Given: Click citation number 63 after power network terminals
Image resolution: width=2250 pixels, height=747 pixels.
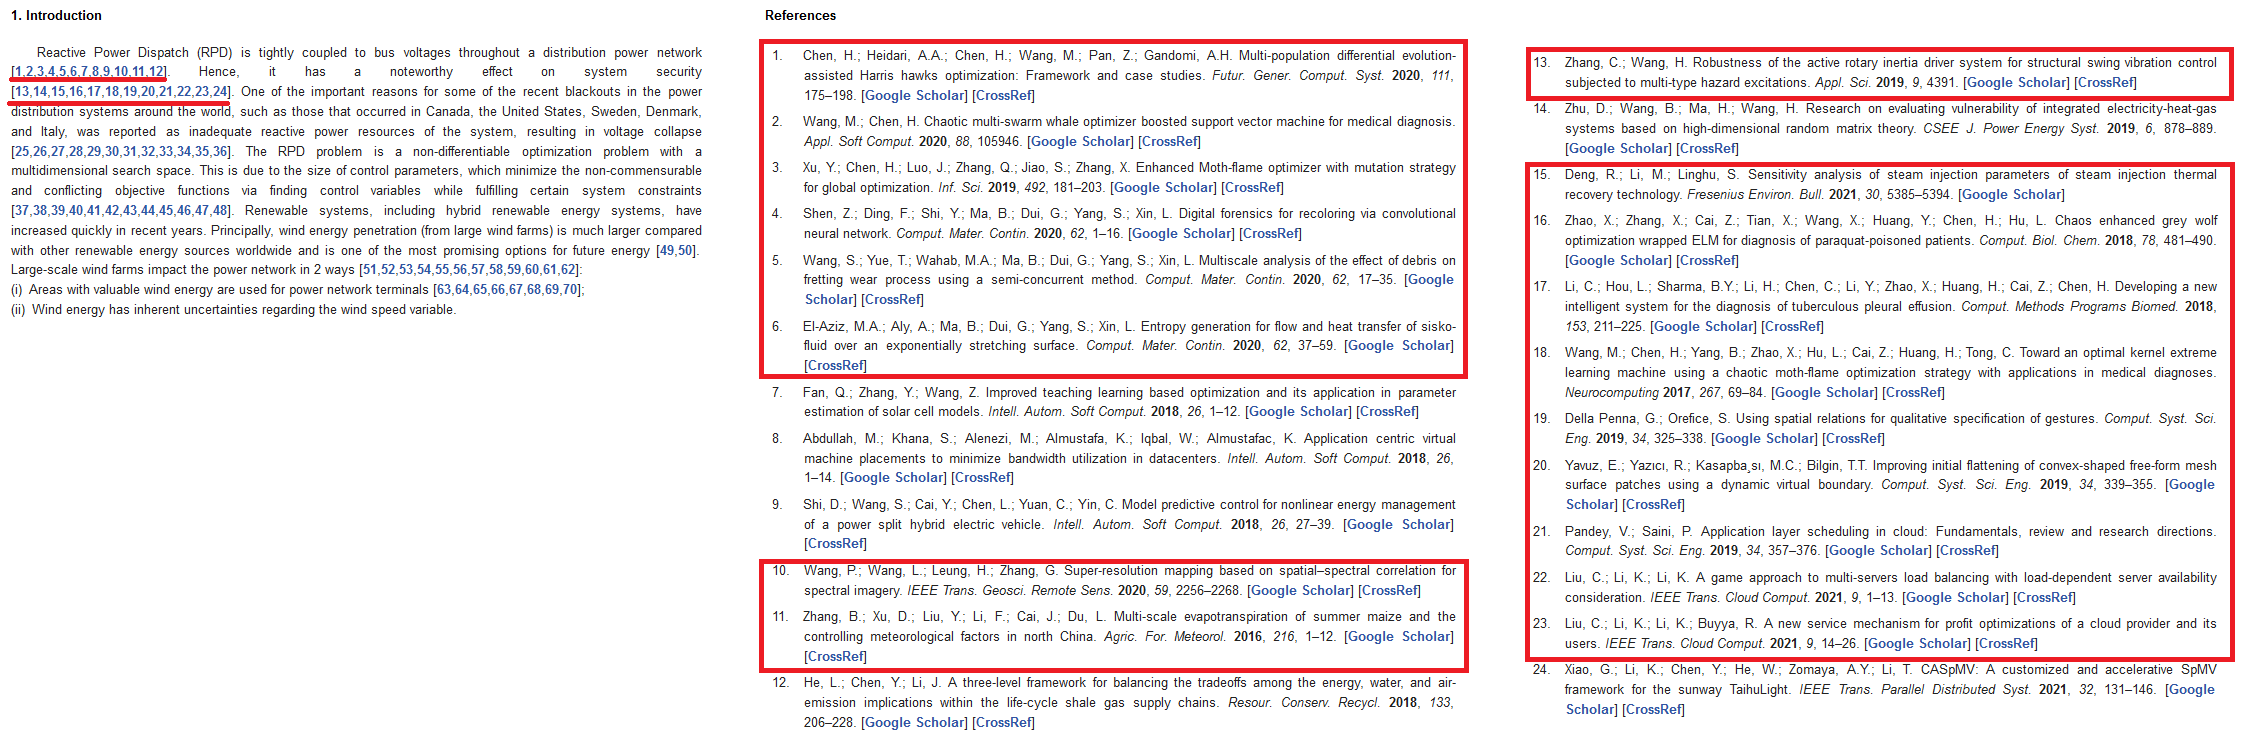Looking at the screenshot, I should [443, 290].
